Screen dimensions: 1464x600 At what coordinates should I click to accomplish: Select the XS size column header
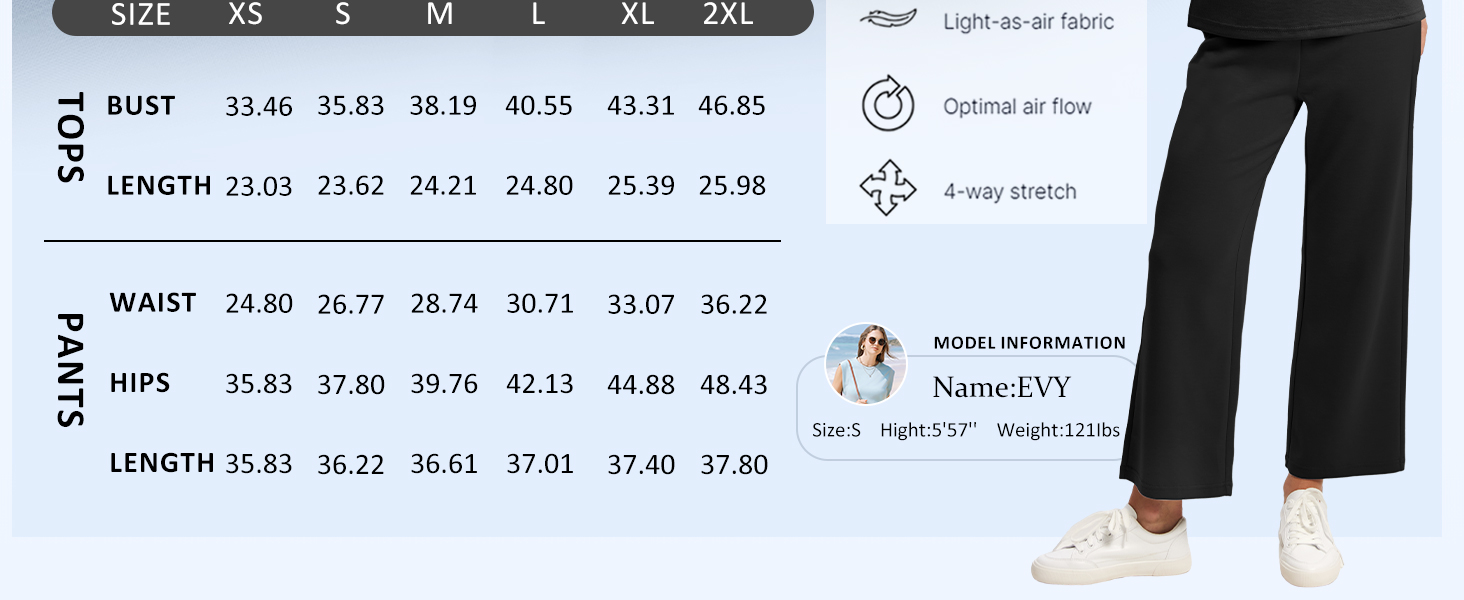[x=245, y=15]
